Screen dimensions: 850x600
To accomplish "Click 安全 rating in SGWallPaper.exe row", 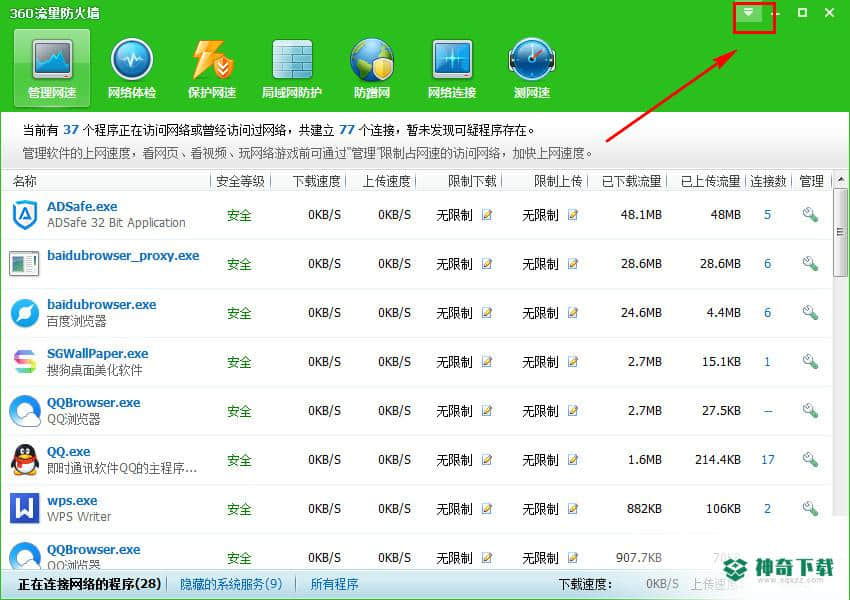I will (239, 362).
